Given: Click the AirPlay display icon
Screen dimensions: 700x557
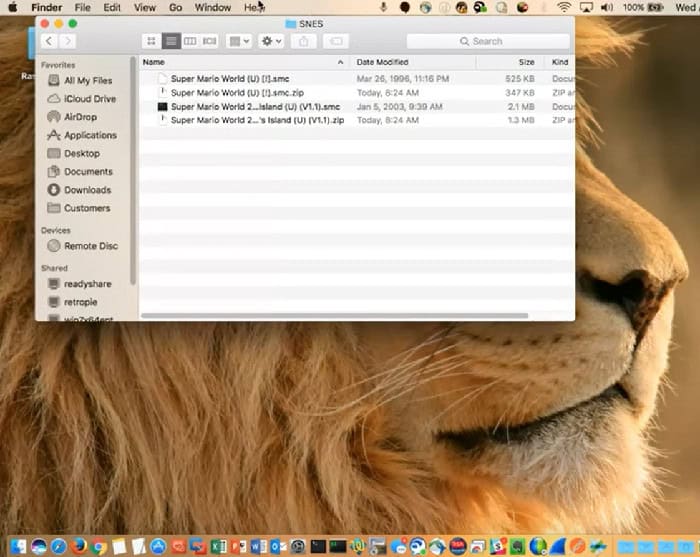Looking at the screenshot, I should coord(586,7).
